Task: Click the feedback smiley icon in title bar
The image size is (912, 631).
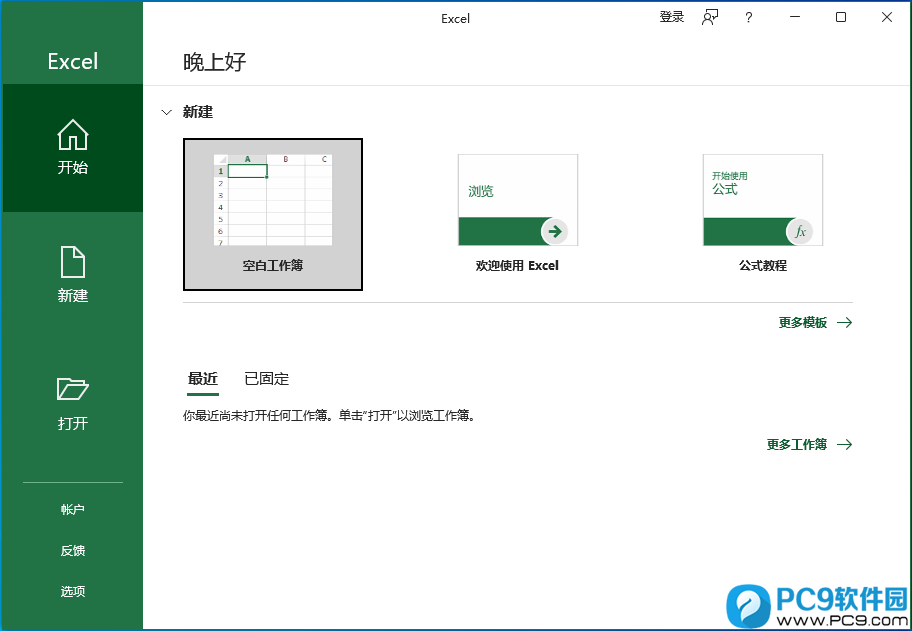Action: pyautogui.click(x=710, y=17)
